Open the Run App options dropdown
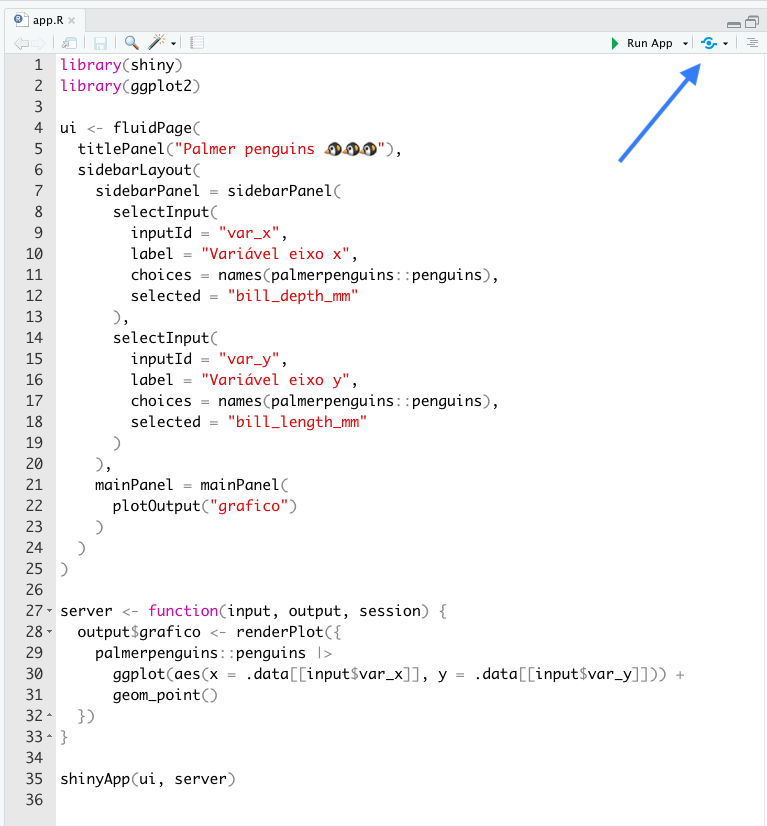767x826 pixels. pyautogui.click(x=685, y=43)
